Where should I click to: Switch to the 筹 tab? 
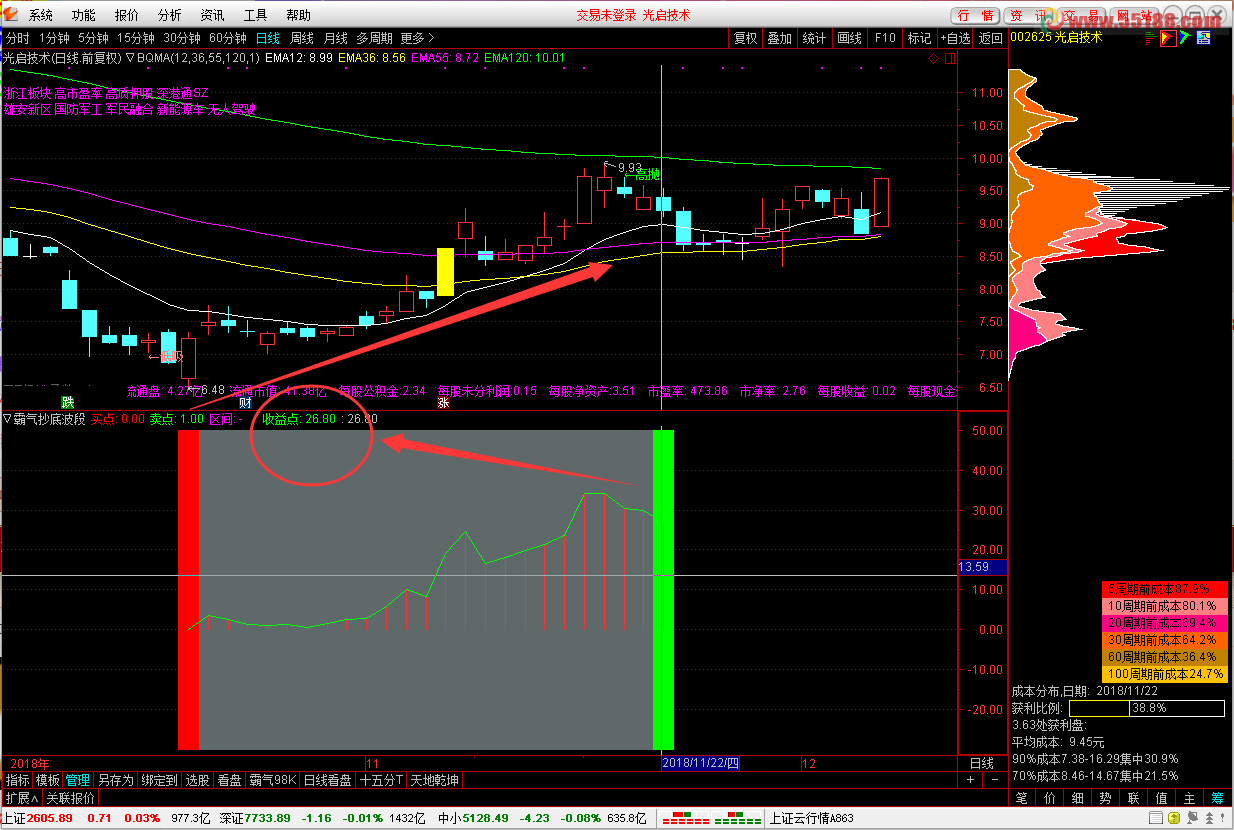1217,798
